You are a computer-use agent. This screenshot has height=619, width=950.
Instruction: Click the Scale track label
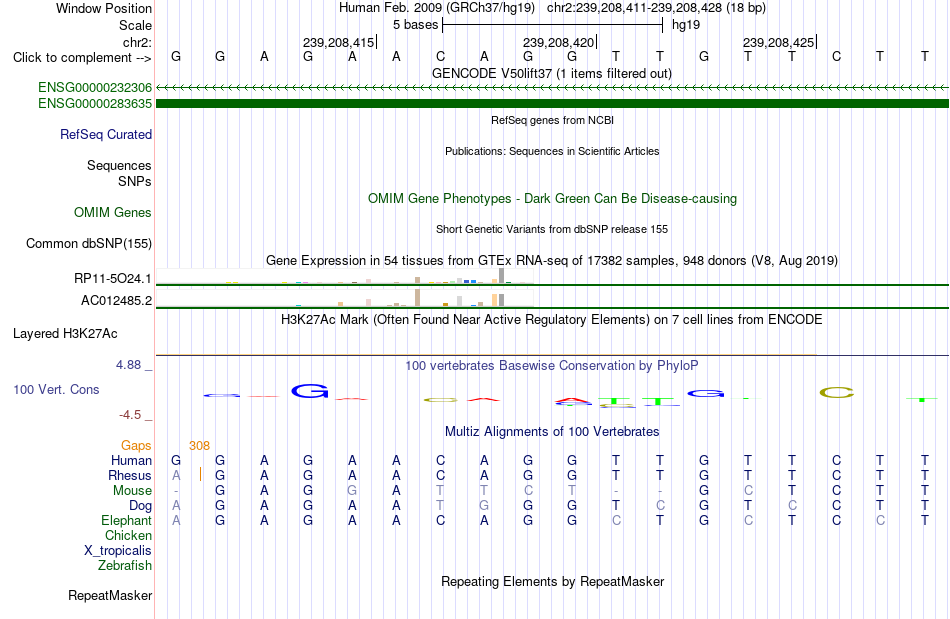point(135,25)
